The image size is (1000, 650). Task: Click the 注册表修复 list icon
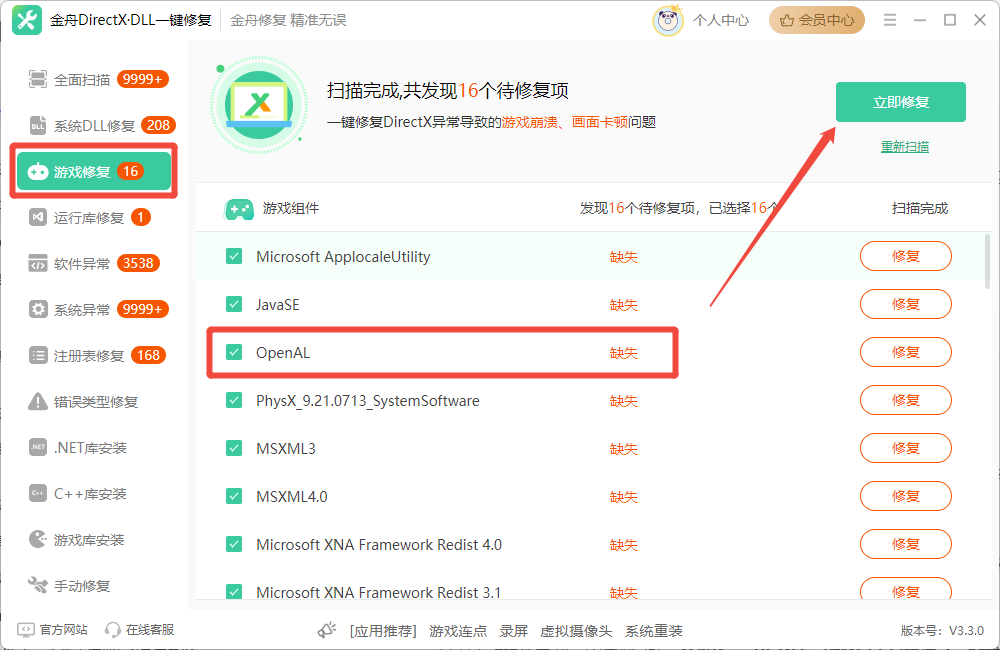coord(38,355)
